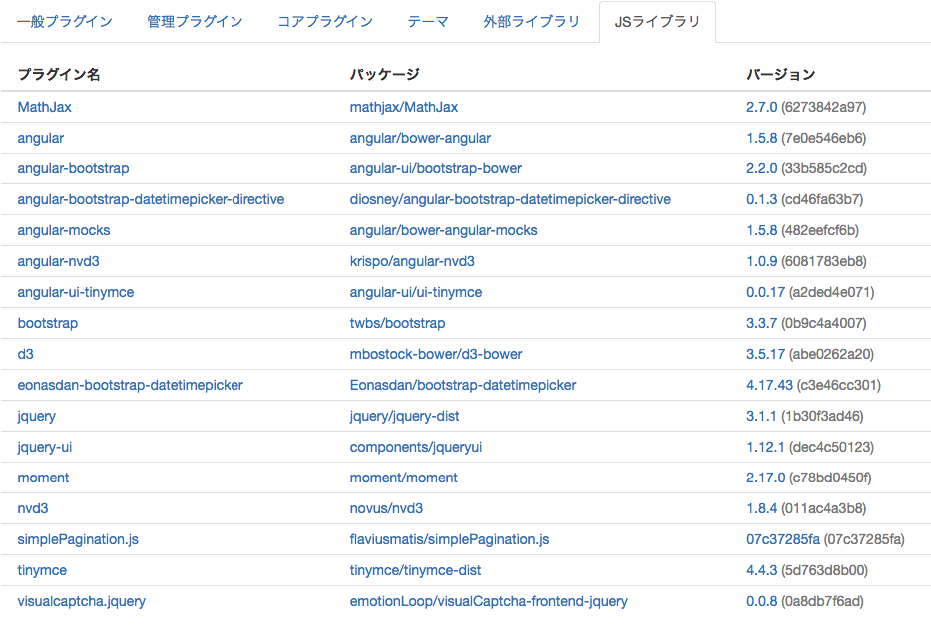The height and width of the screenshot is (637, 931).
Task: Click version 1.5.8 of angular-mocks
Action: pos(761,230)
